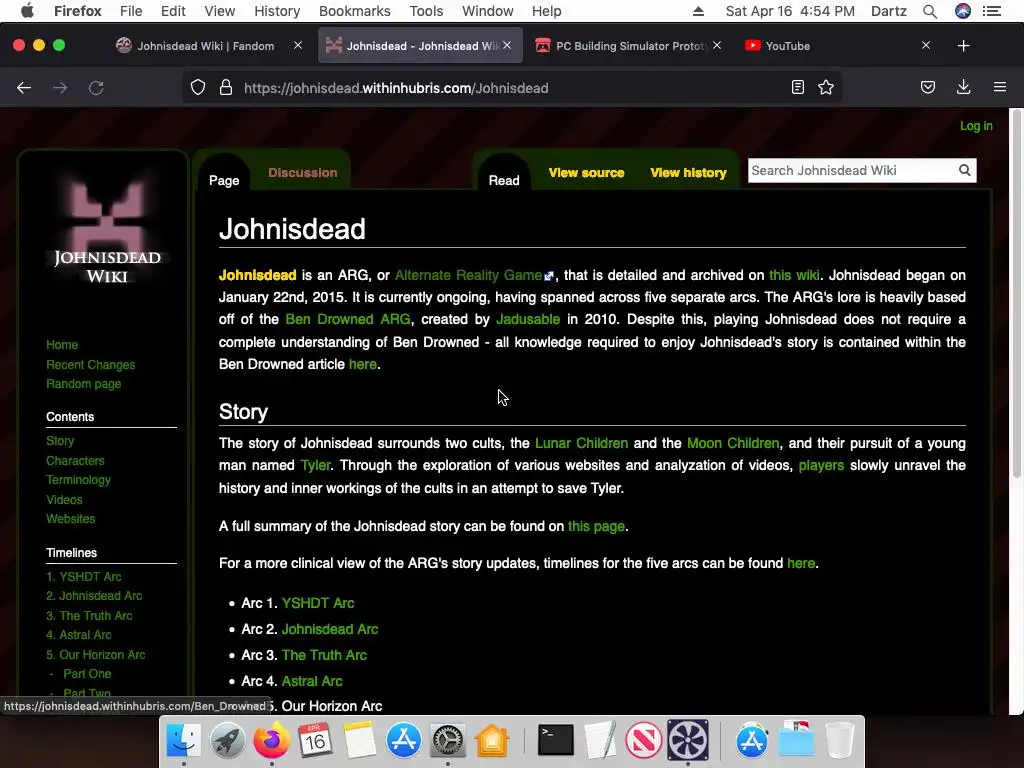Select the View source tab

[586, 172]
